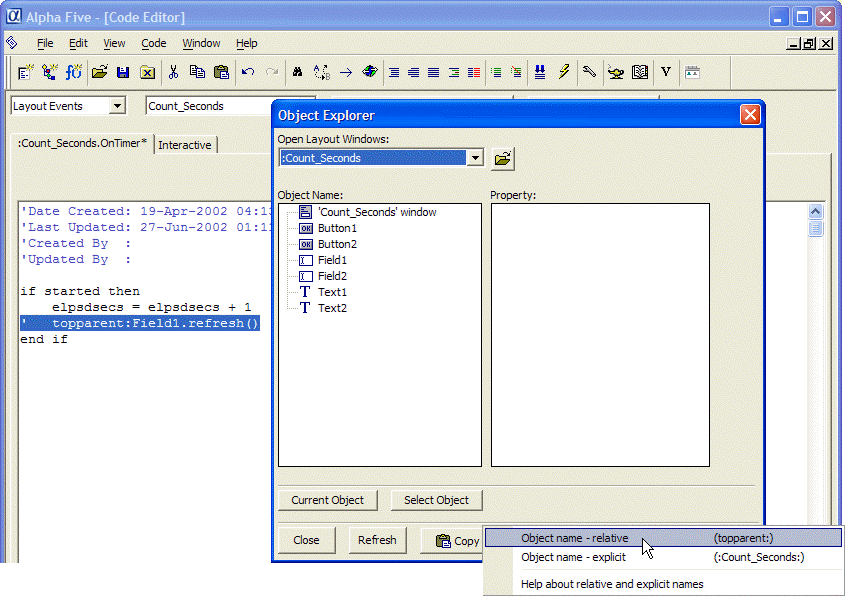This screenshot has height=596, width=846.
Task: Open the Edit menu
Action: click(78, 43)
